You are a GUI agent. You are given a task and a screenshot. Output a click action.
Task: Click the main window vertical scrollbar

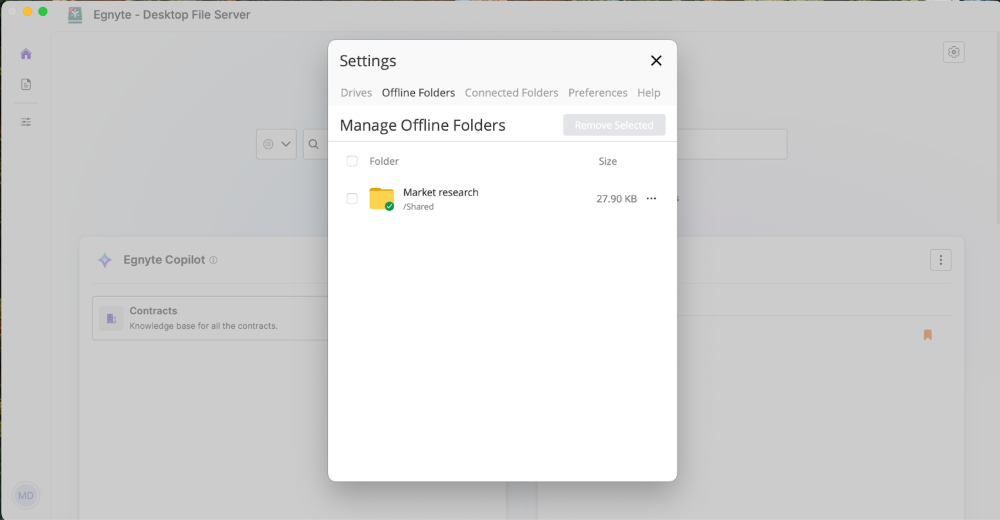(997, 128)
